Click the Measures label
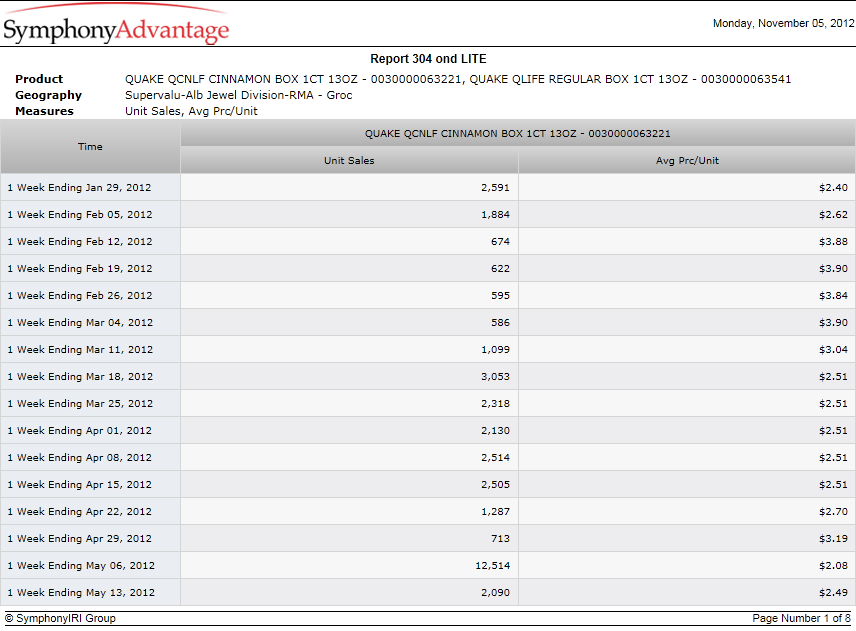This screenshot has height=631, width=856. click(x=44, y=111)
